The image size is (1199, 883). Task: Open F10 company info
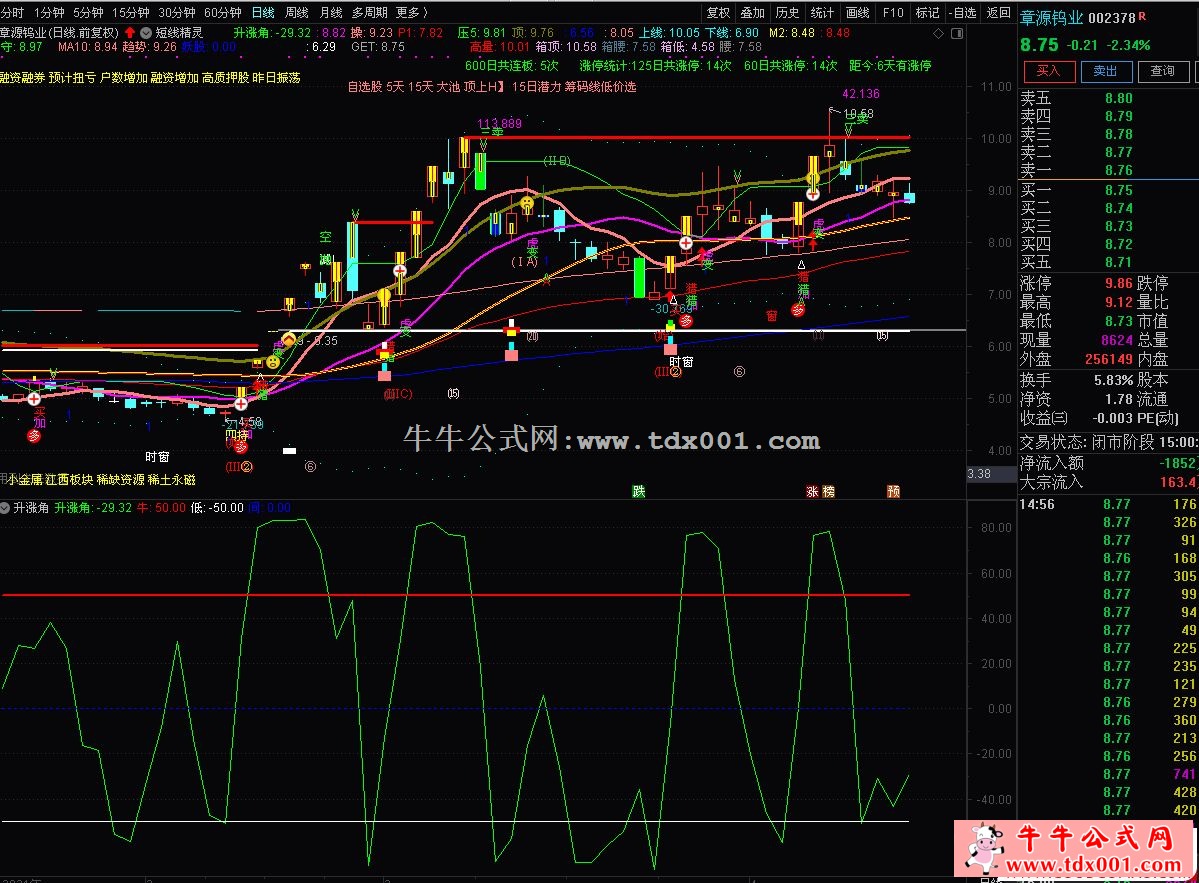tap(892, 12)
